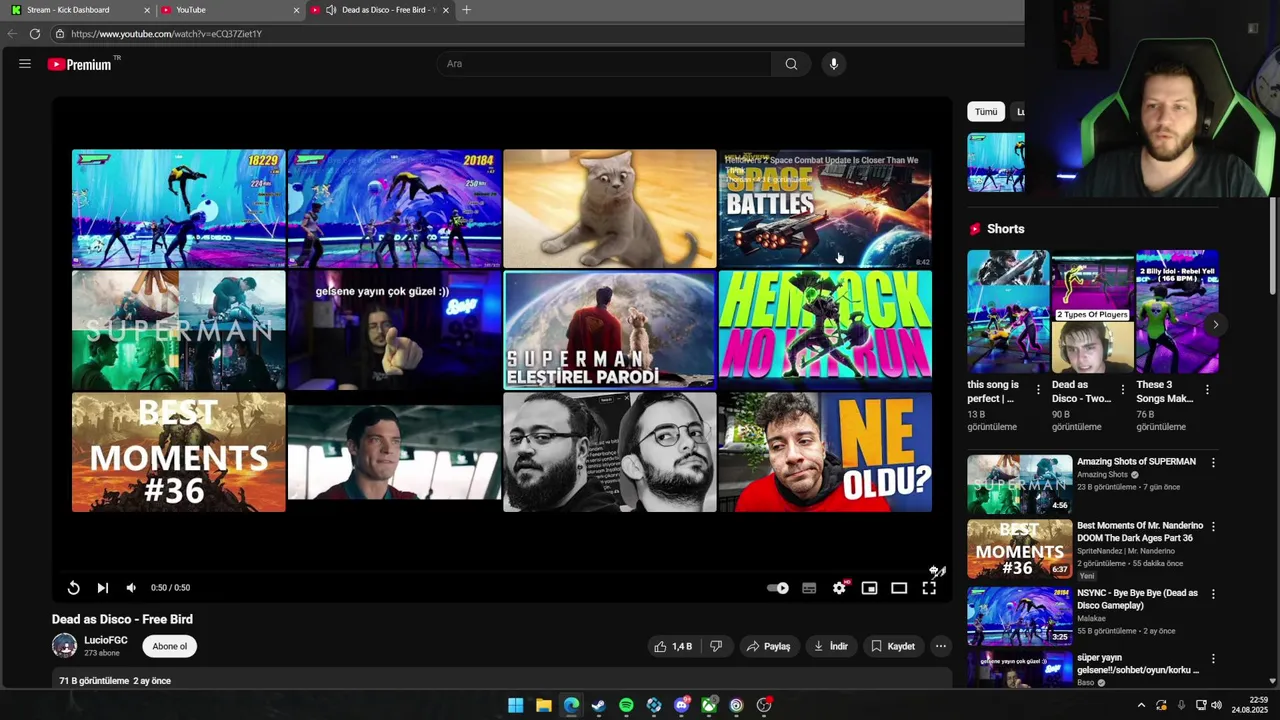Go back in the browser
The width and height of the screenshot is (1280, 720).
pyautogui.click(x=12, y=34)
